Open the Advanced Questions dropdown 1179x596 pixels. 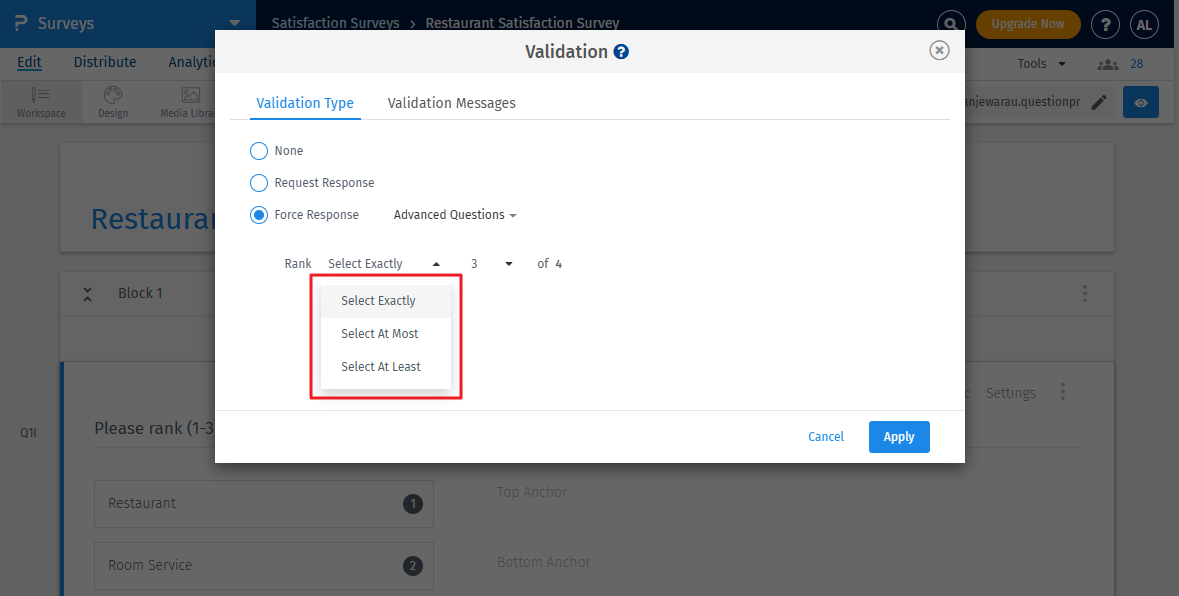[453, 214]
